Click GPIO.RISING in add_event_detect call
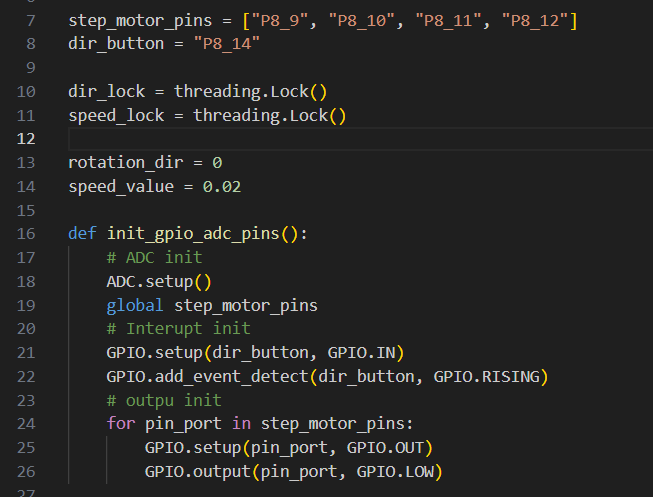653x497 pixels. 486,377
